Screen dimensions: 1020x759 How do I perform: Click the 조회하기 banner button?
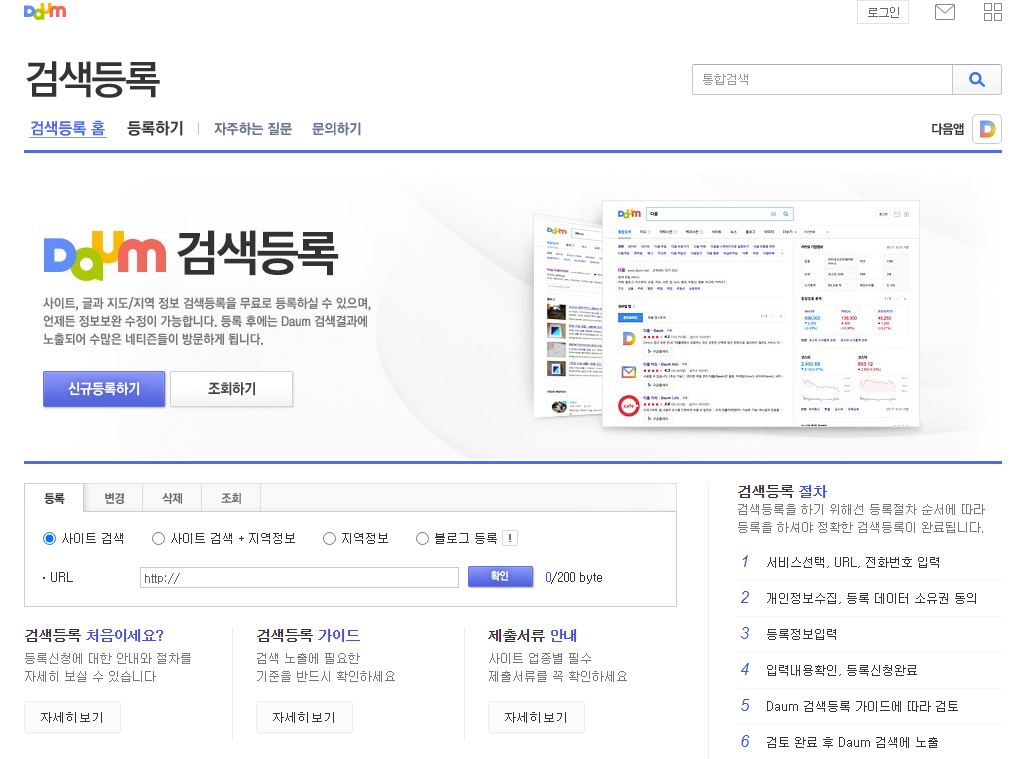point(232,389)
